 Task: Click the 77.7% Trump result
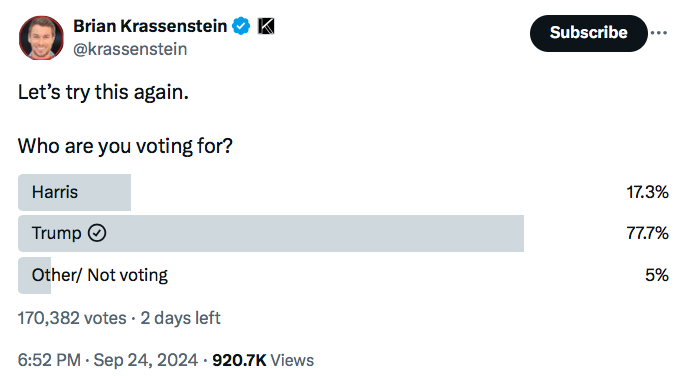(x=647, y=233)
